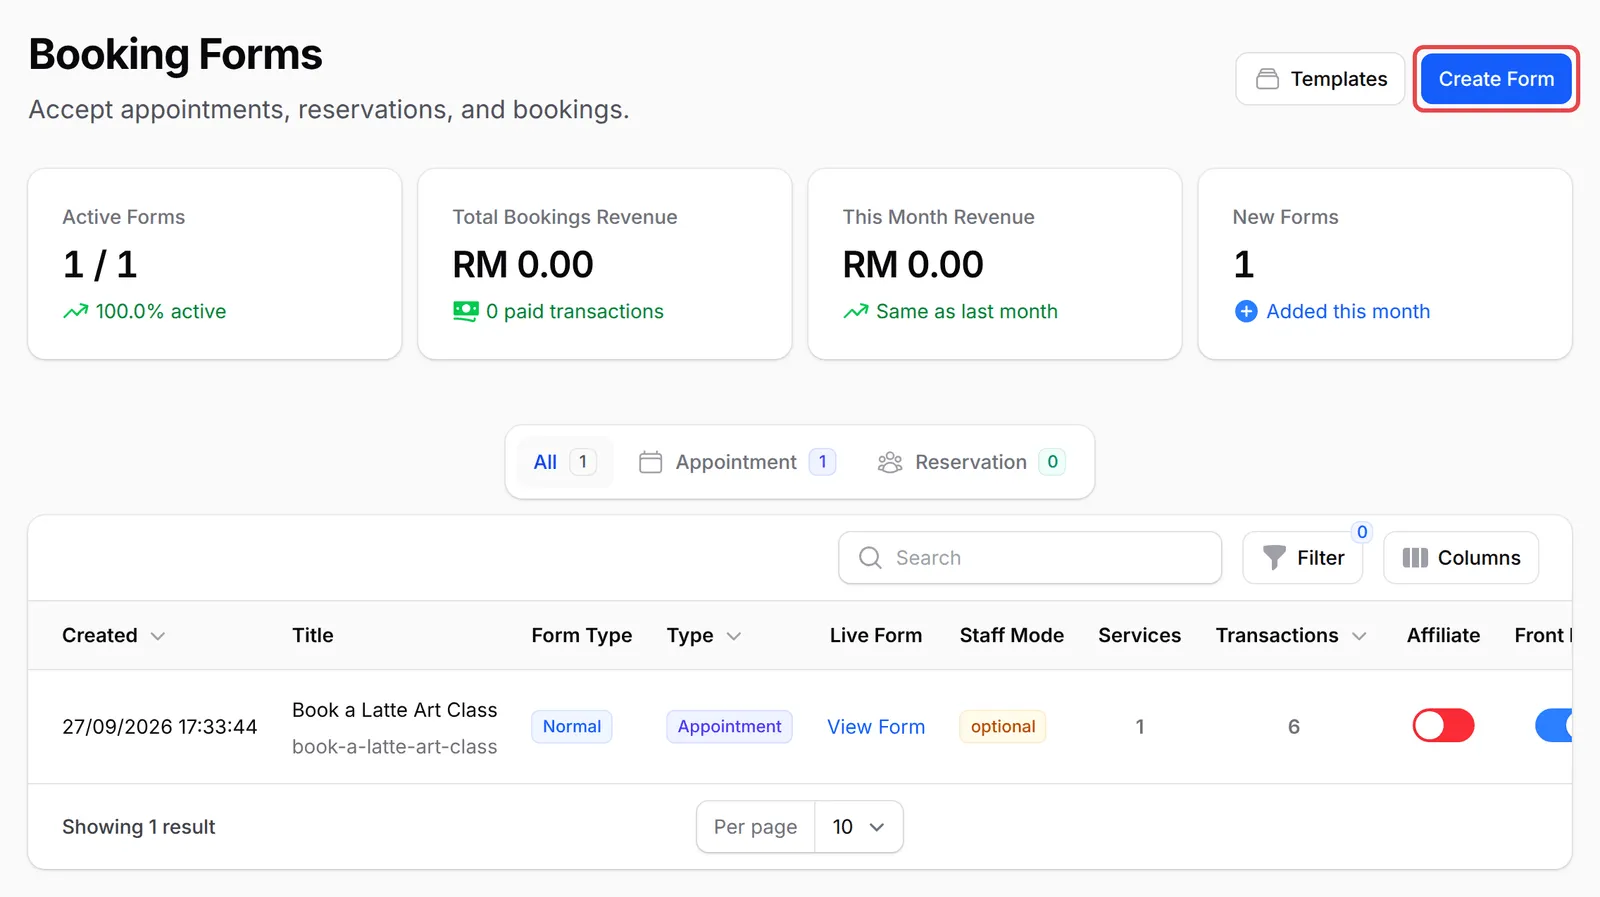Open Book a Latte Art Class title
Viewport: 1600px width, 897px height.
click(395, 710)
